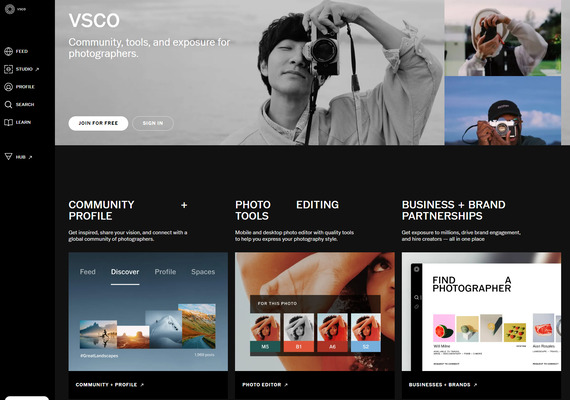Select the Feed label in the sidebar
Screen dimensions: 570x400
tap(22, 51)
